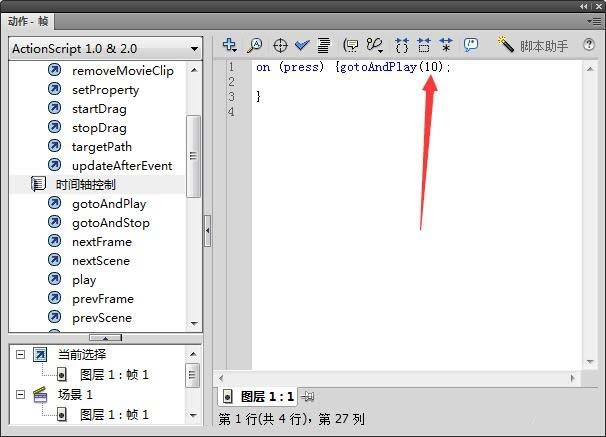Click line number 3 in the gutter
The height and width of the screenshot is (437, 606).
point(231,97)
